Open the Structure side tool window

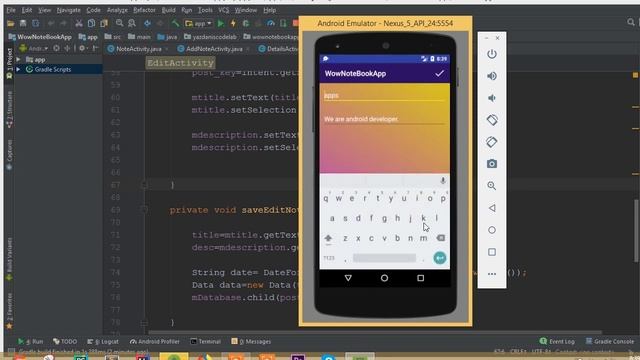(9, 109)
